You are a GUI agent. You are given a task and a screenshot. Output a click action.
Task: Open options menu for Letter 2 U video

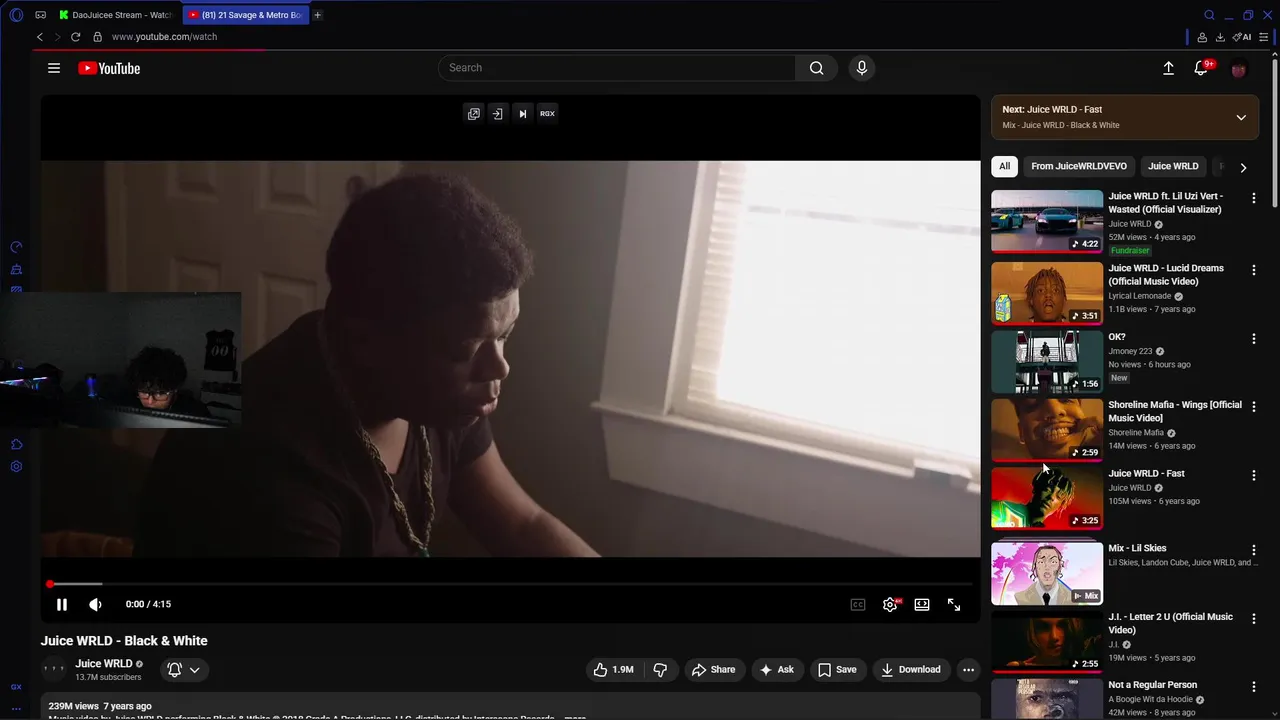[x=1254, y=619]
